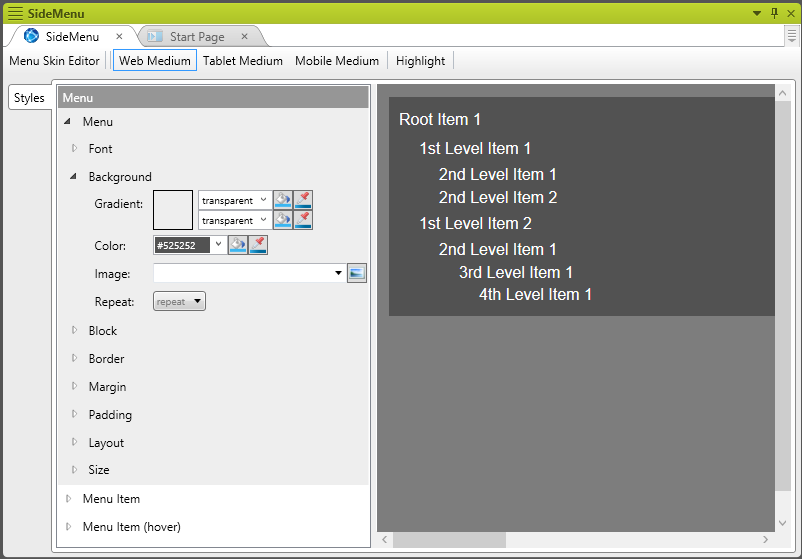This screenshot has width=802, height=559.
Task: Select the Mobile Medium view
Action: coord(337,60)
